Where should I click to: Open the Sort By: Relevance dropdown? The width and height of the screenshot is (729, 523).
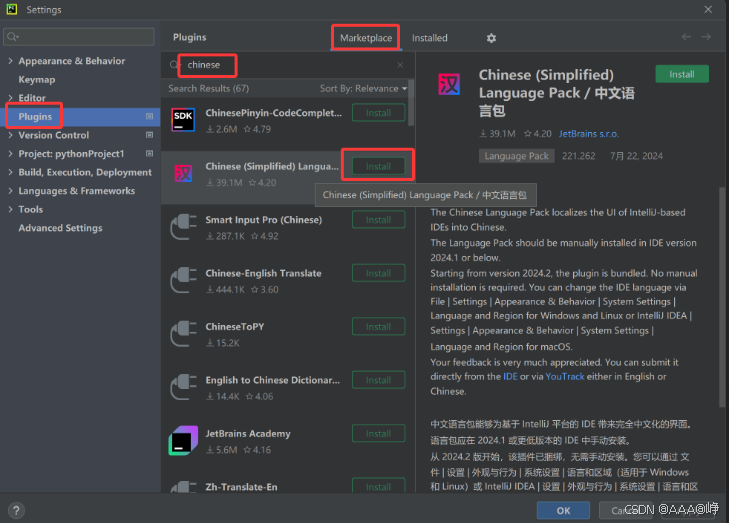pos(363,88)
